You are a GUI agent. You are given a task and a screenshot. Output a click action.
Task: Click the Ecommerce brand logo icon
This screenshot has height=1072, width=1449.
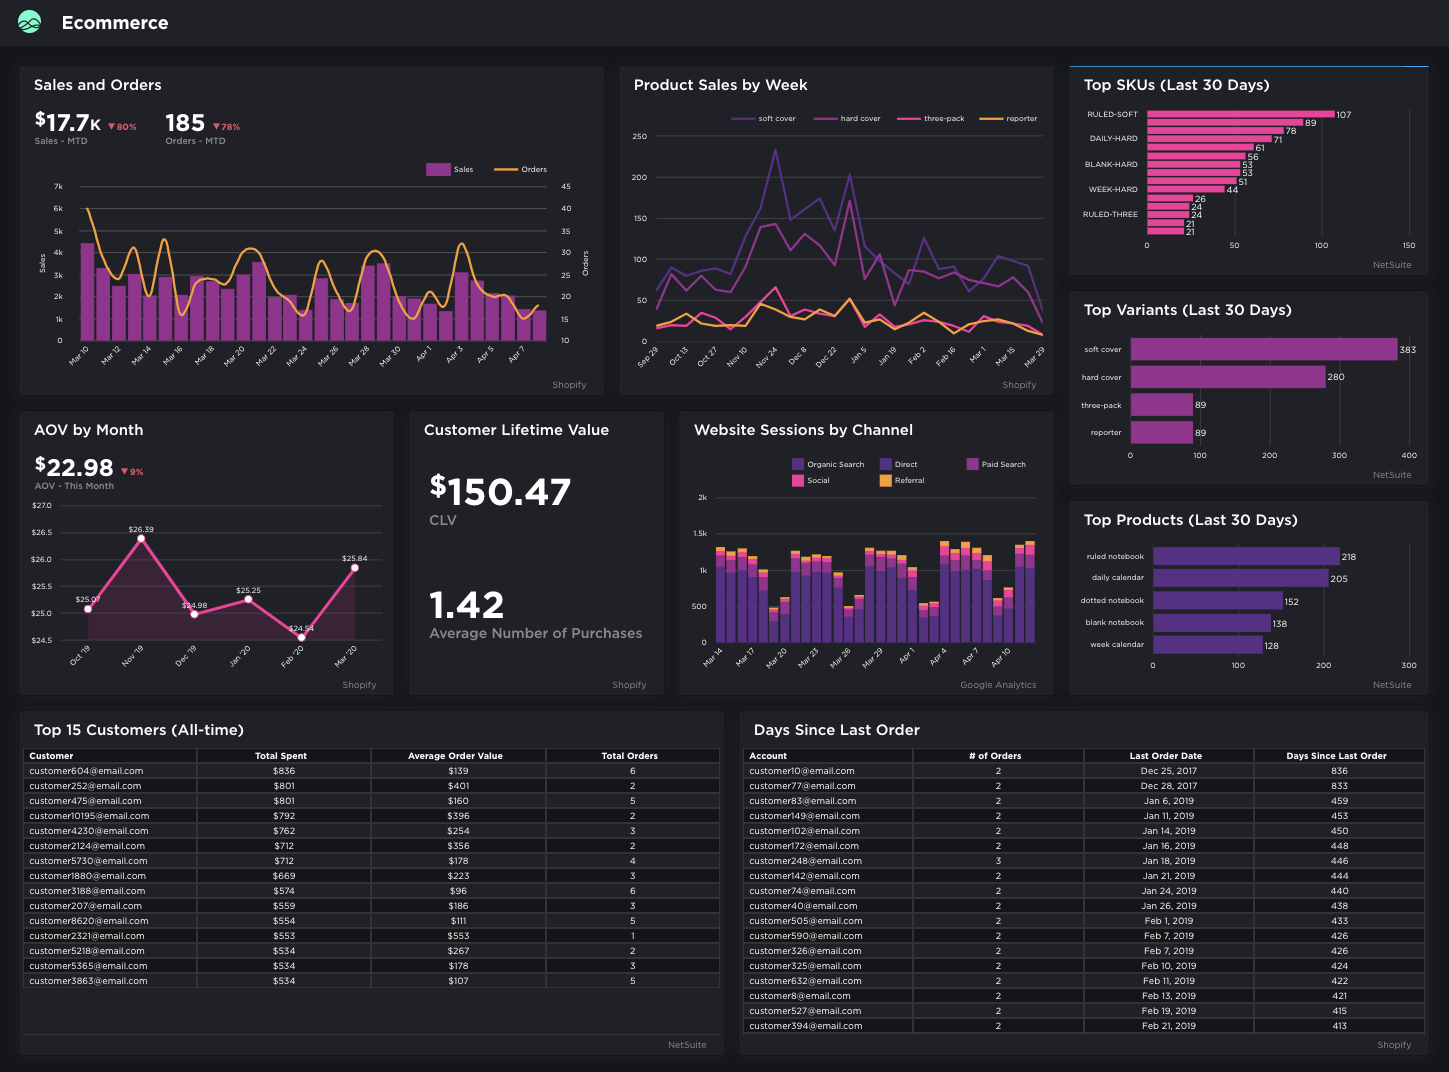click(29, 22)
